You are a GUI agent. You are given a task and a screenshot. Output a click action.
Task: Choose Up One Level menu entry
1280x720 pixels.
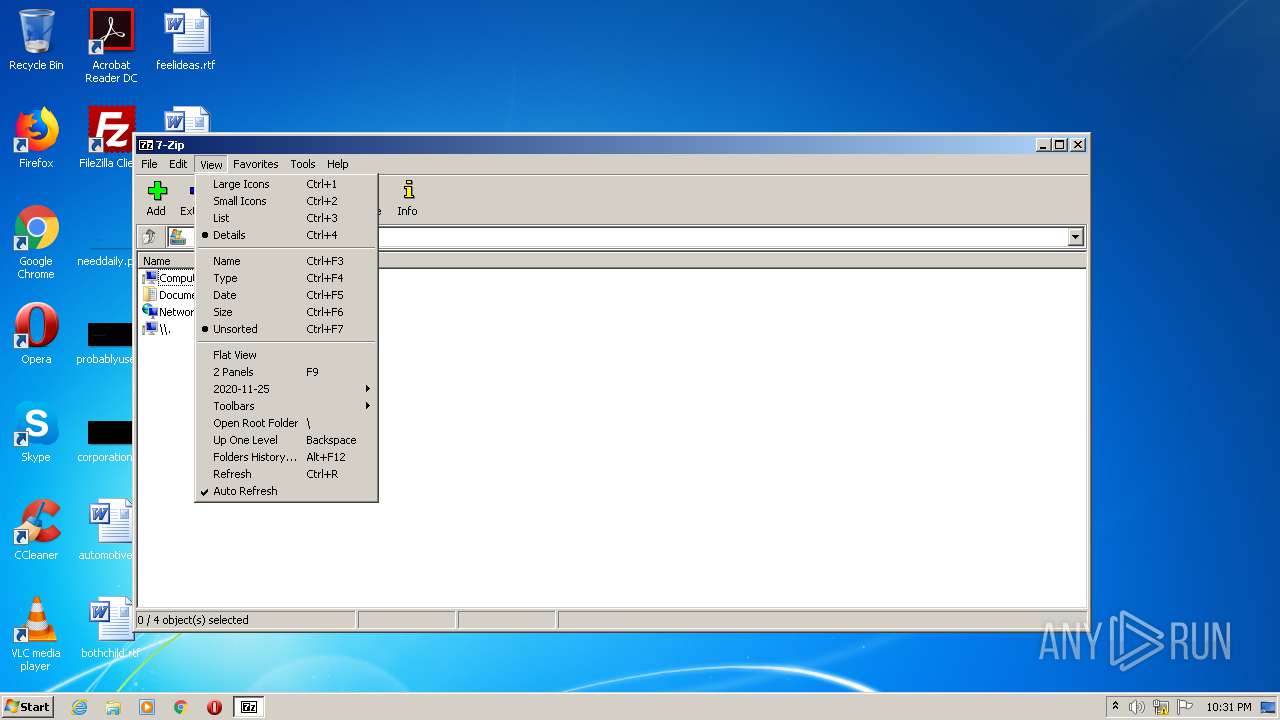click(x=286, y=440)
